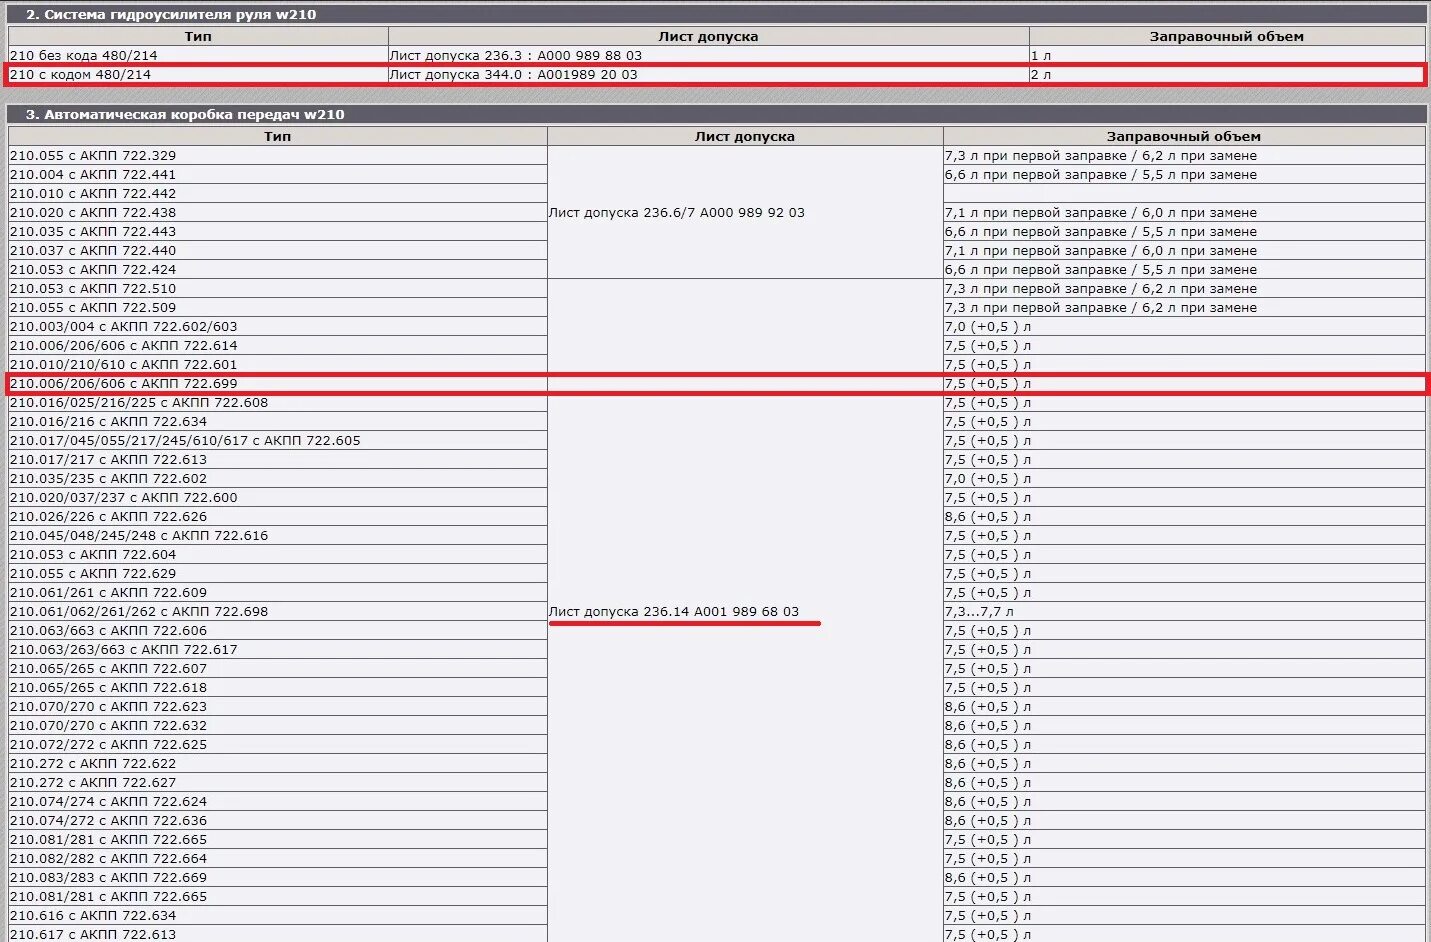Click cell '210.016/025/216/225 с АКПП 722.608'
This screenshot has width=1431, height=942.
[x=278, y=402]
